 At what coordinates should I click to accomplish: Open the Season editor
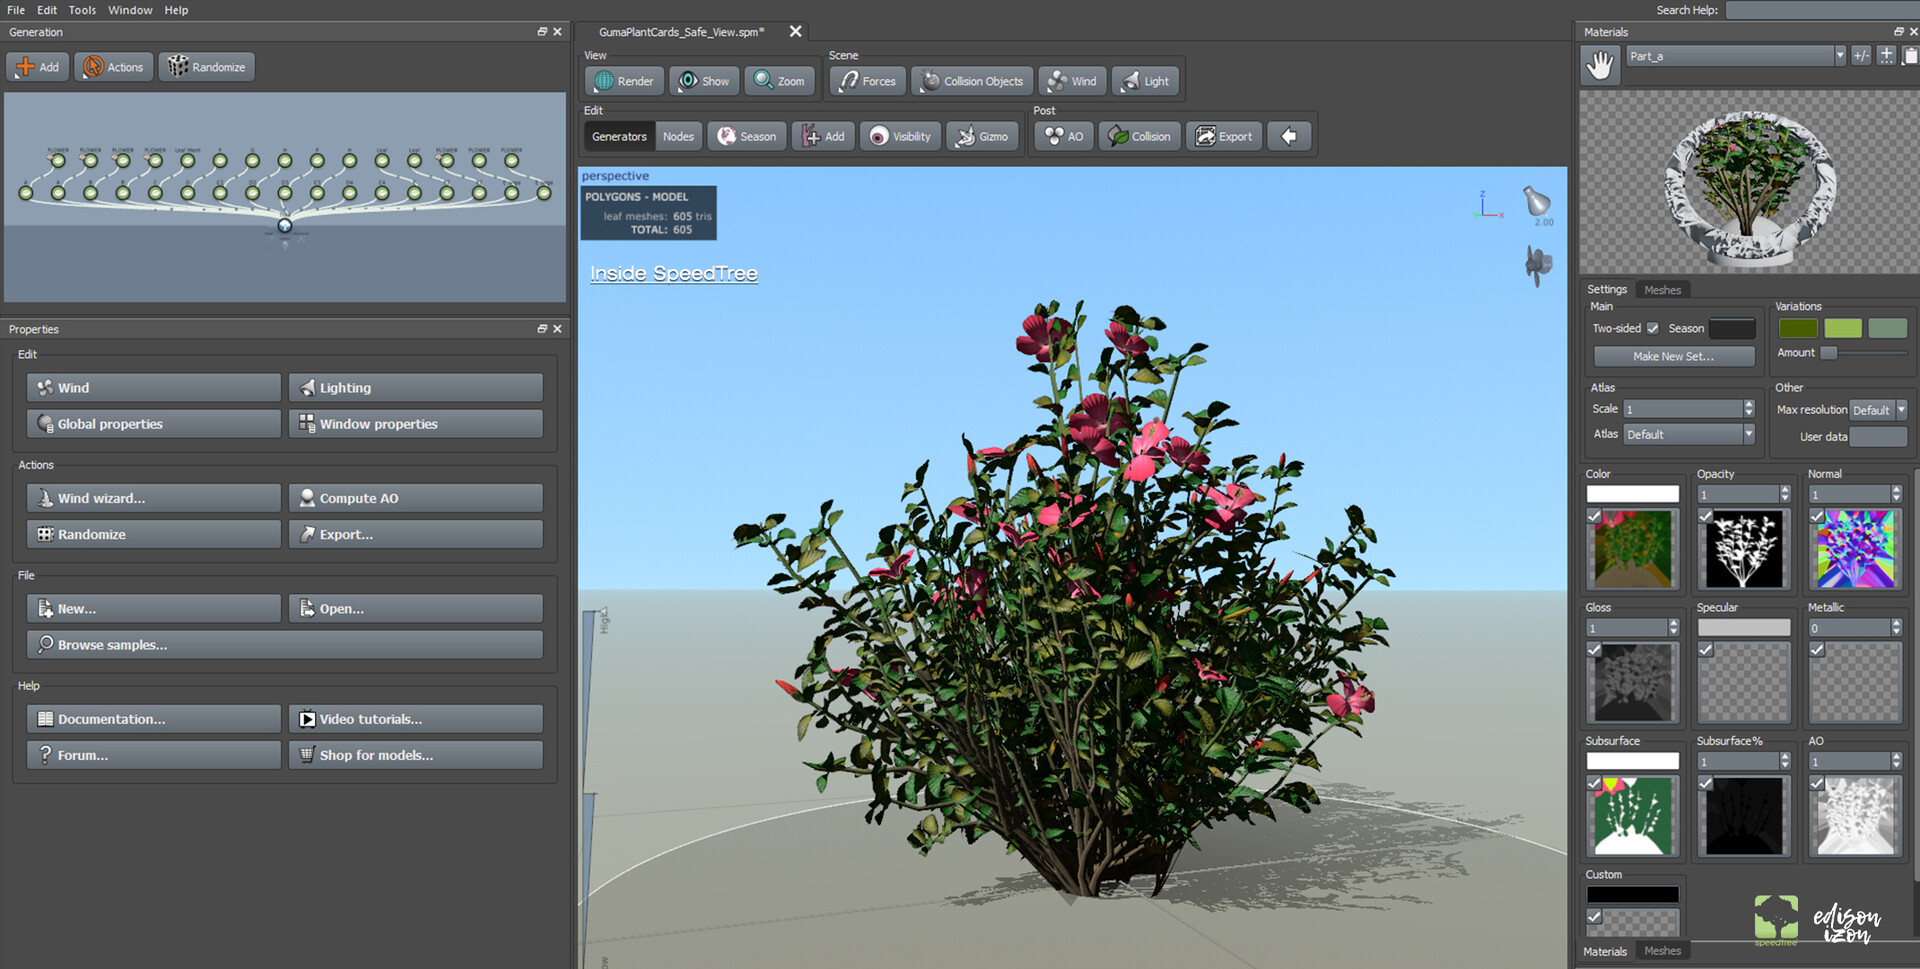(x=746, y=136)
